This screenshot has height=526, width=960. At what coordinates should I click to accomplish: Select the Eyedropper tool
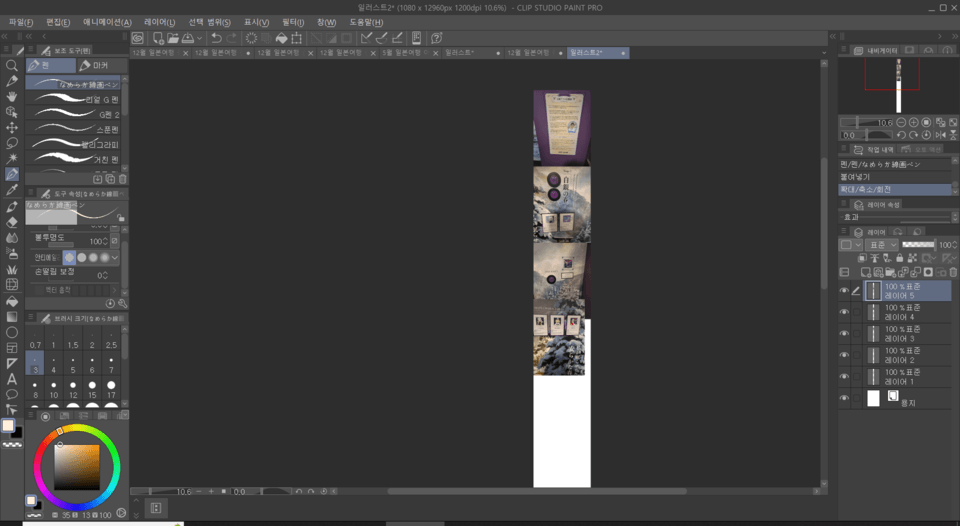pyautogui.click(x=11, y=190)
